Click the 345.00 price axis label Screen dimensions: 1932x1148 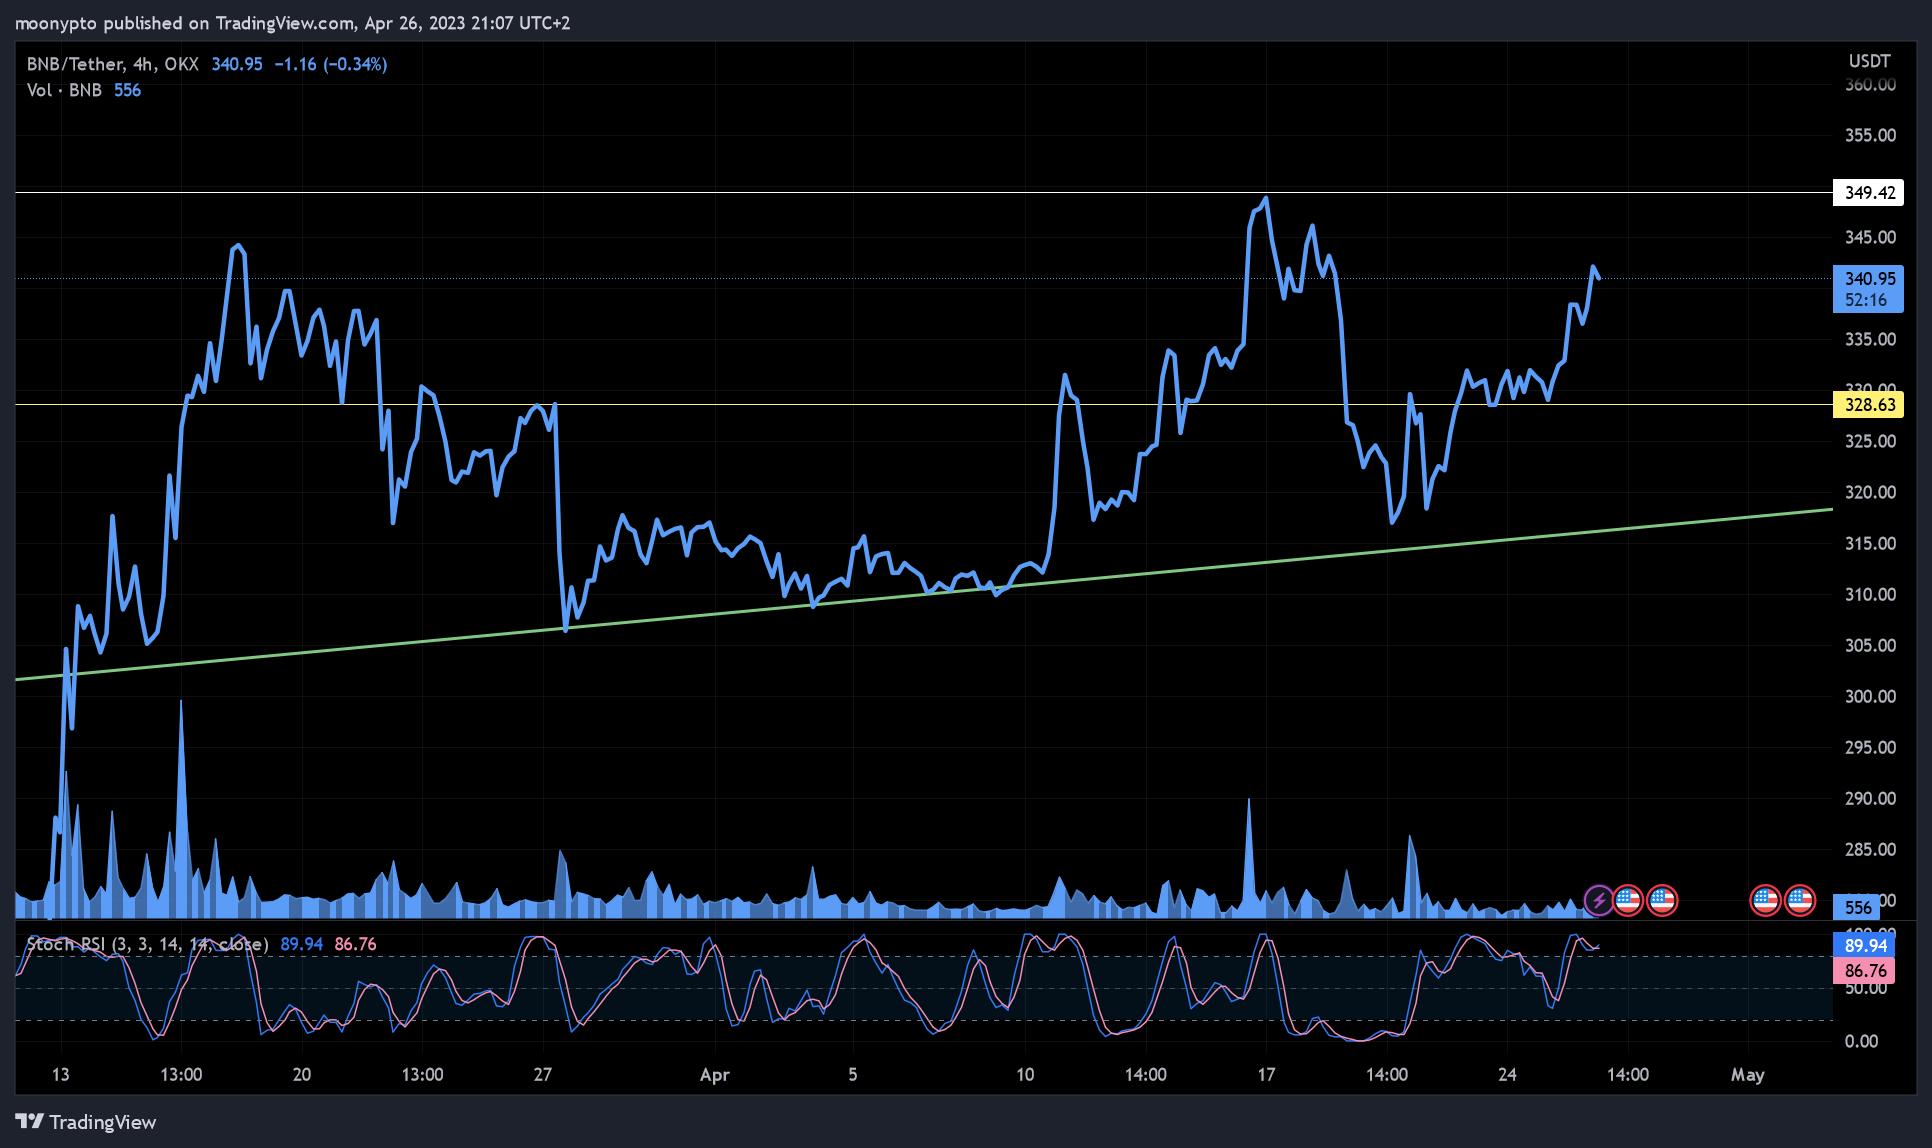1870,237
